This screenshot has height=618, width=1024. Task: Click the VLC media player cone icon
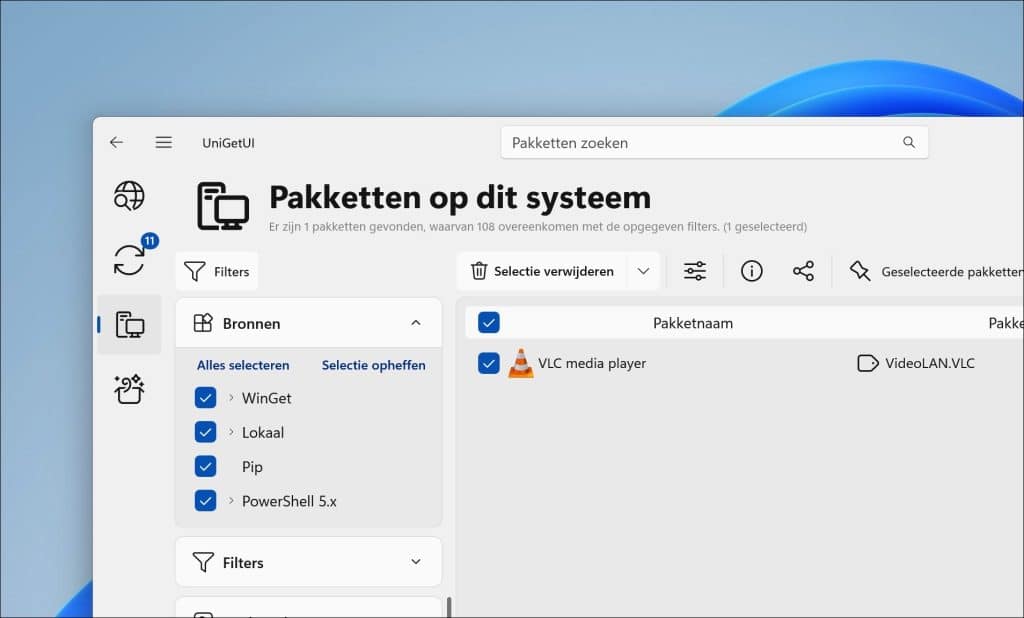click(521, 362)
